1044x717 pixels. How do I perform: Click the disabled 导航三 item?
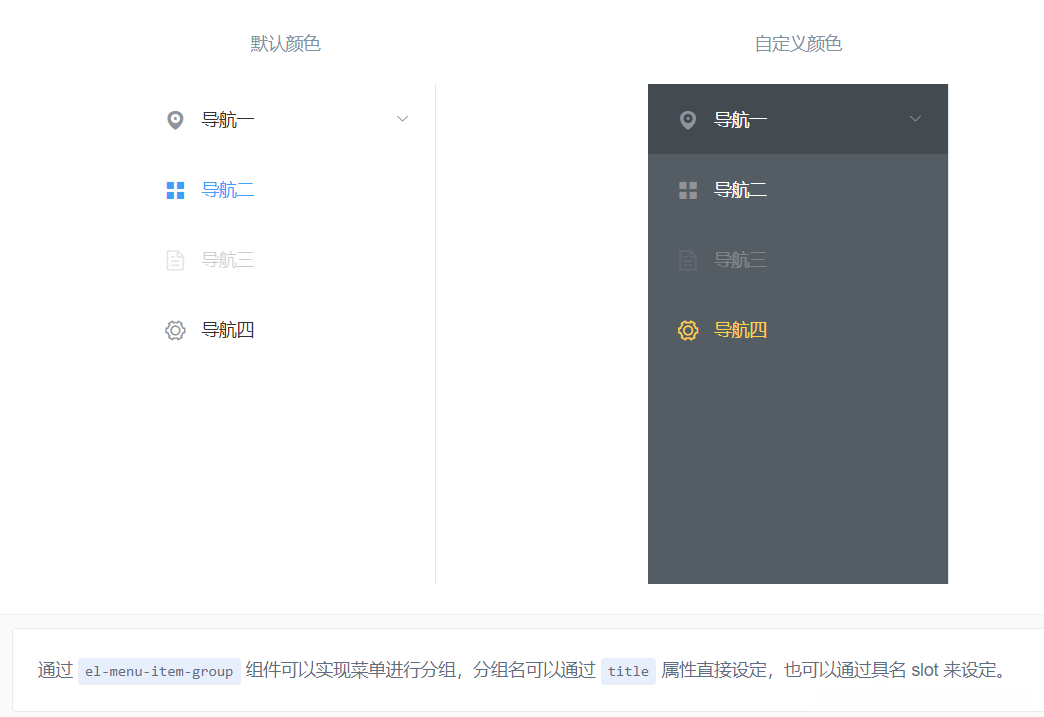click(x=228, y=259)
